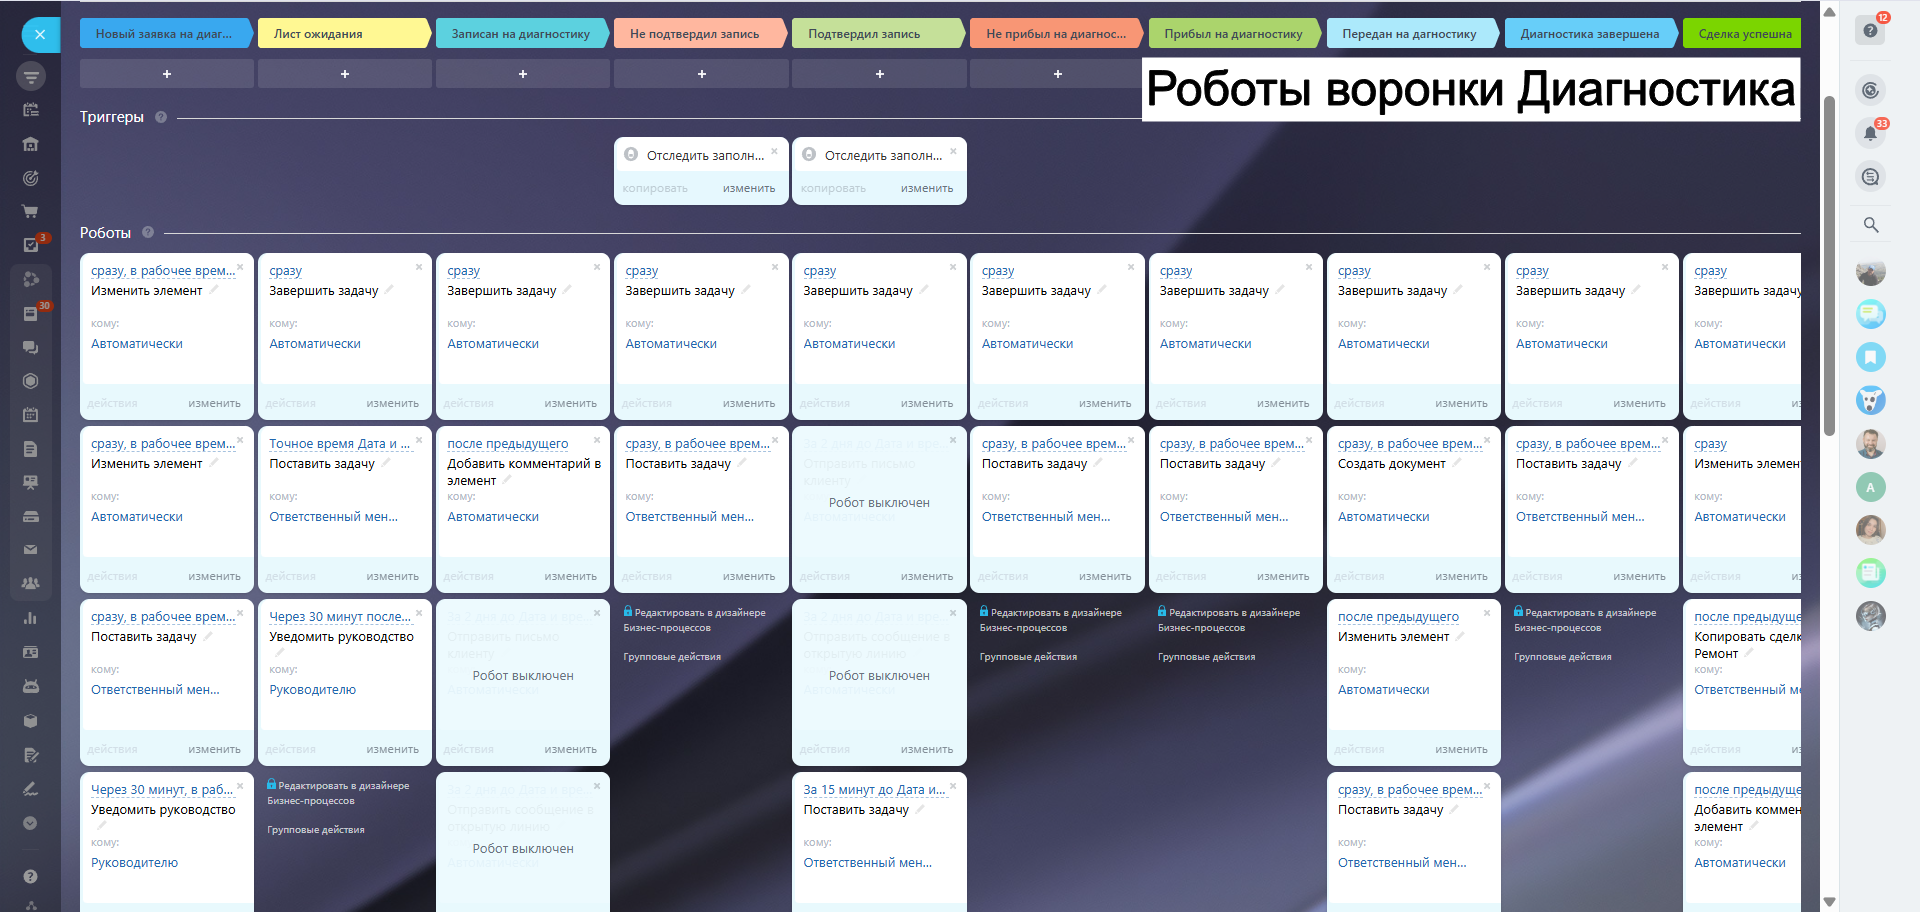Click the 'Руководителю' recipient under 'Через 30 минут после...'
This screenshot has height=912, width=1920.
click(312, 690)
